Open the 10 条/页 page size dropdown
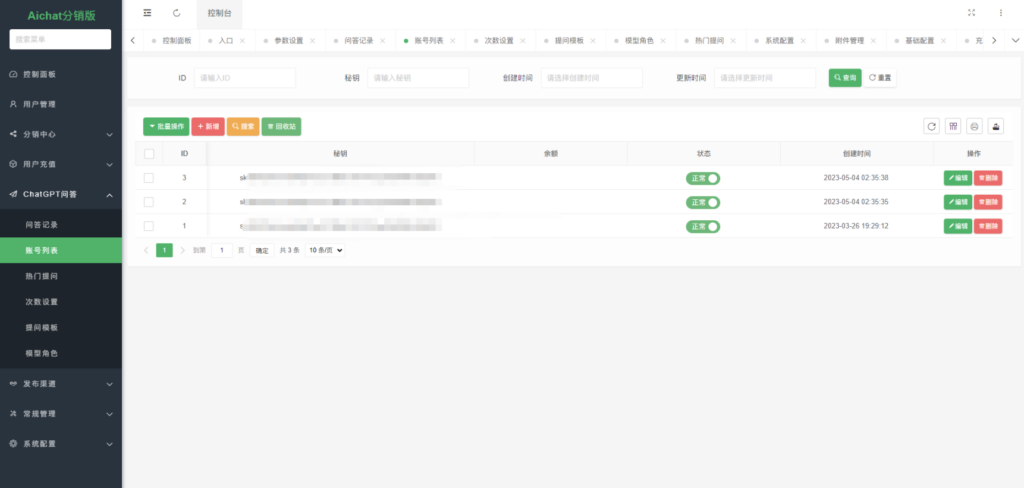 (325, 250)
